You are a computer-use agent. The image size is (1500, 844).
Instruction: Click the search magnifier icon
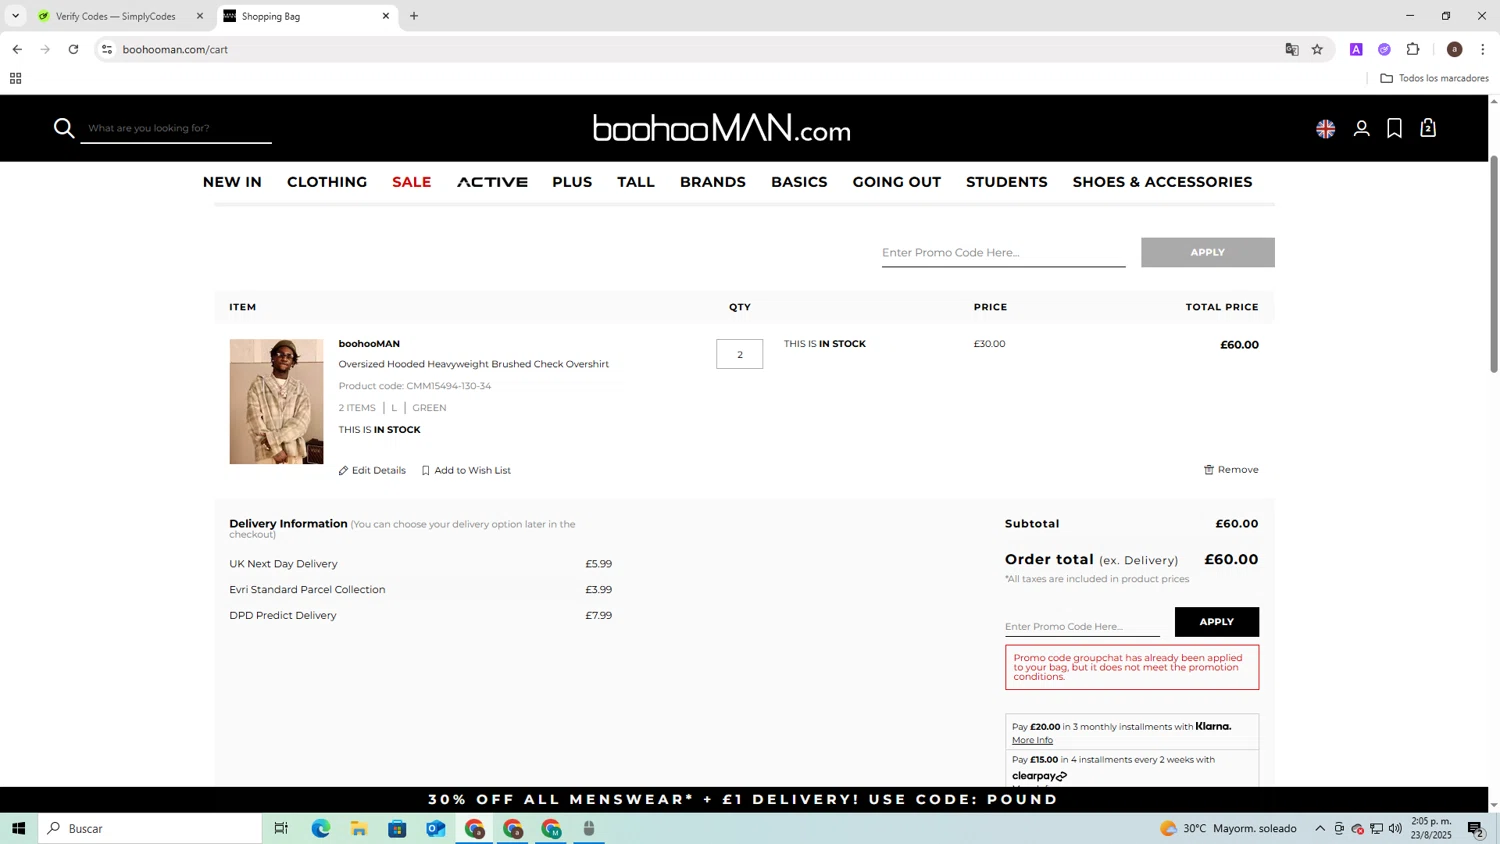pos(64,128)
